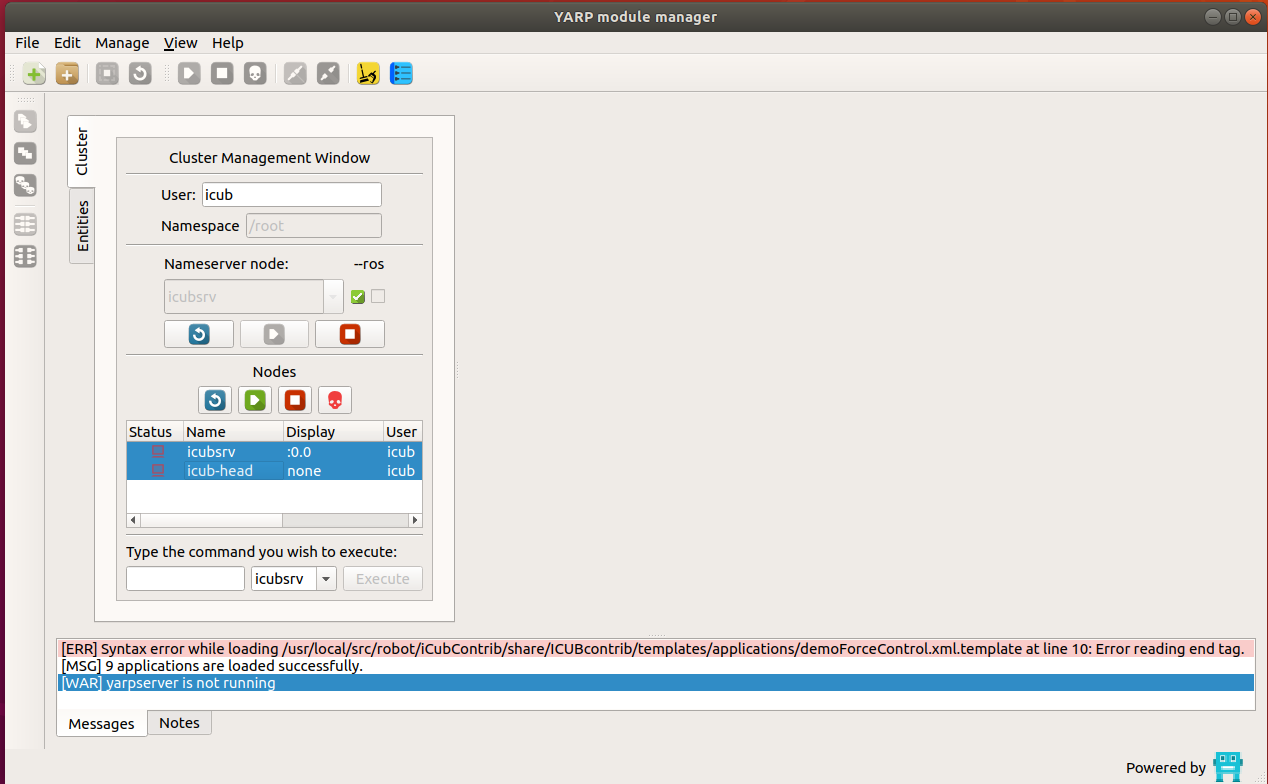Click the brown folder import icon in toolbar
Image resolution: width=1268 pixels, height=784 pixels.
click(67, 74)
